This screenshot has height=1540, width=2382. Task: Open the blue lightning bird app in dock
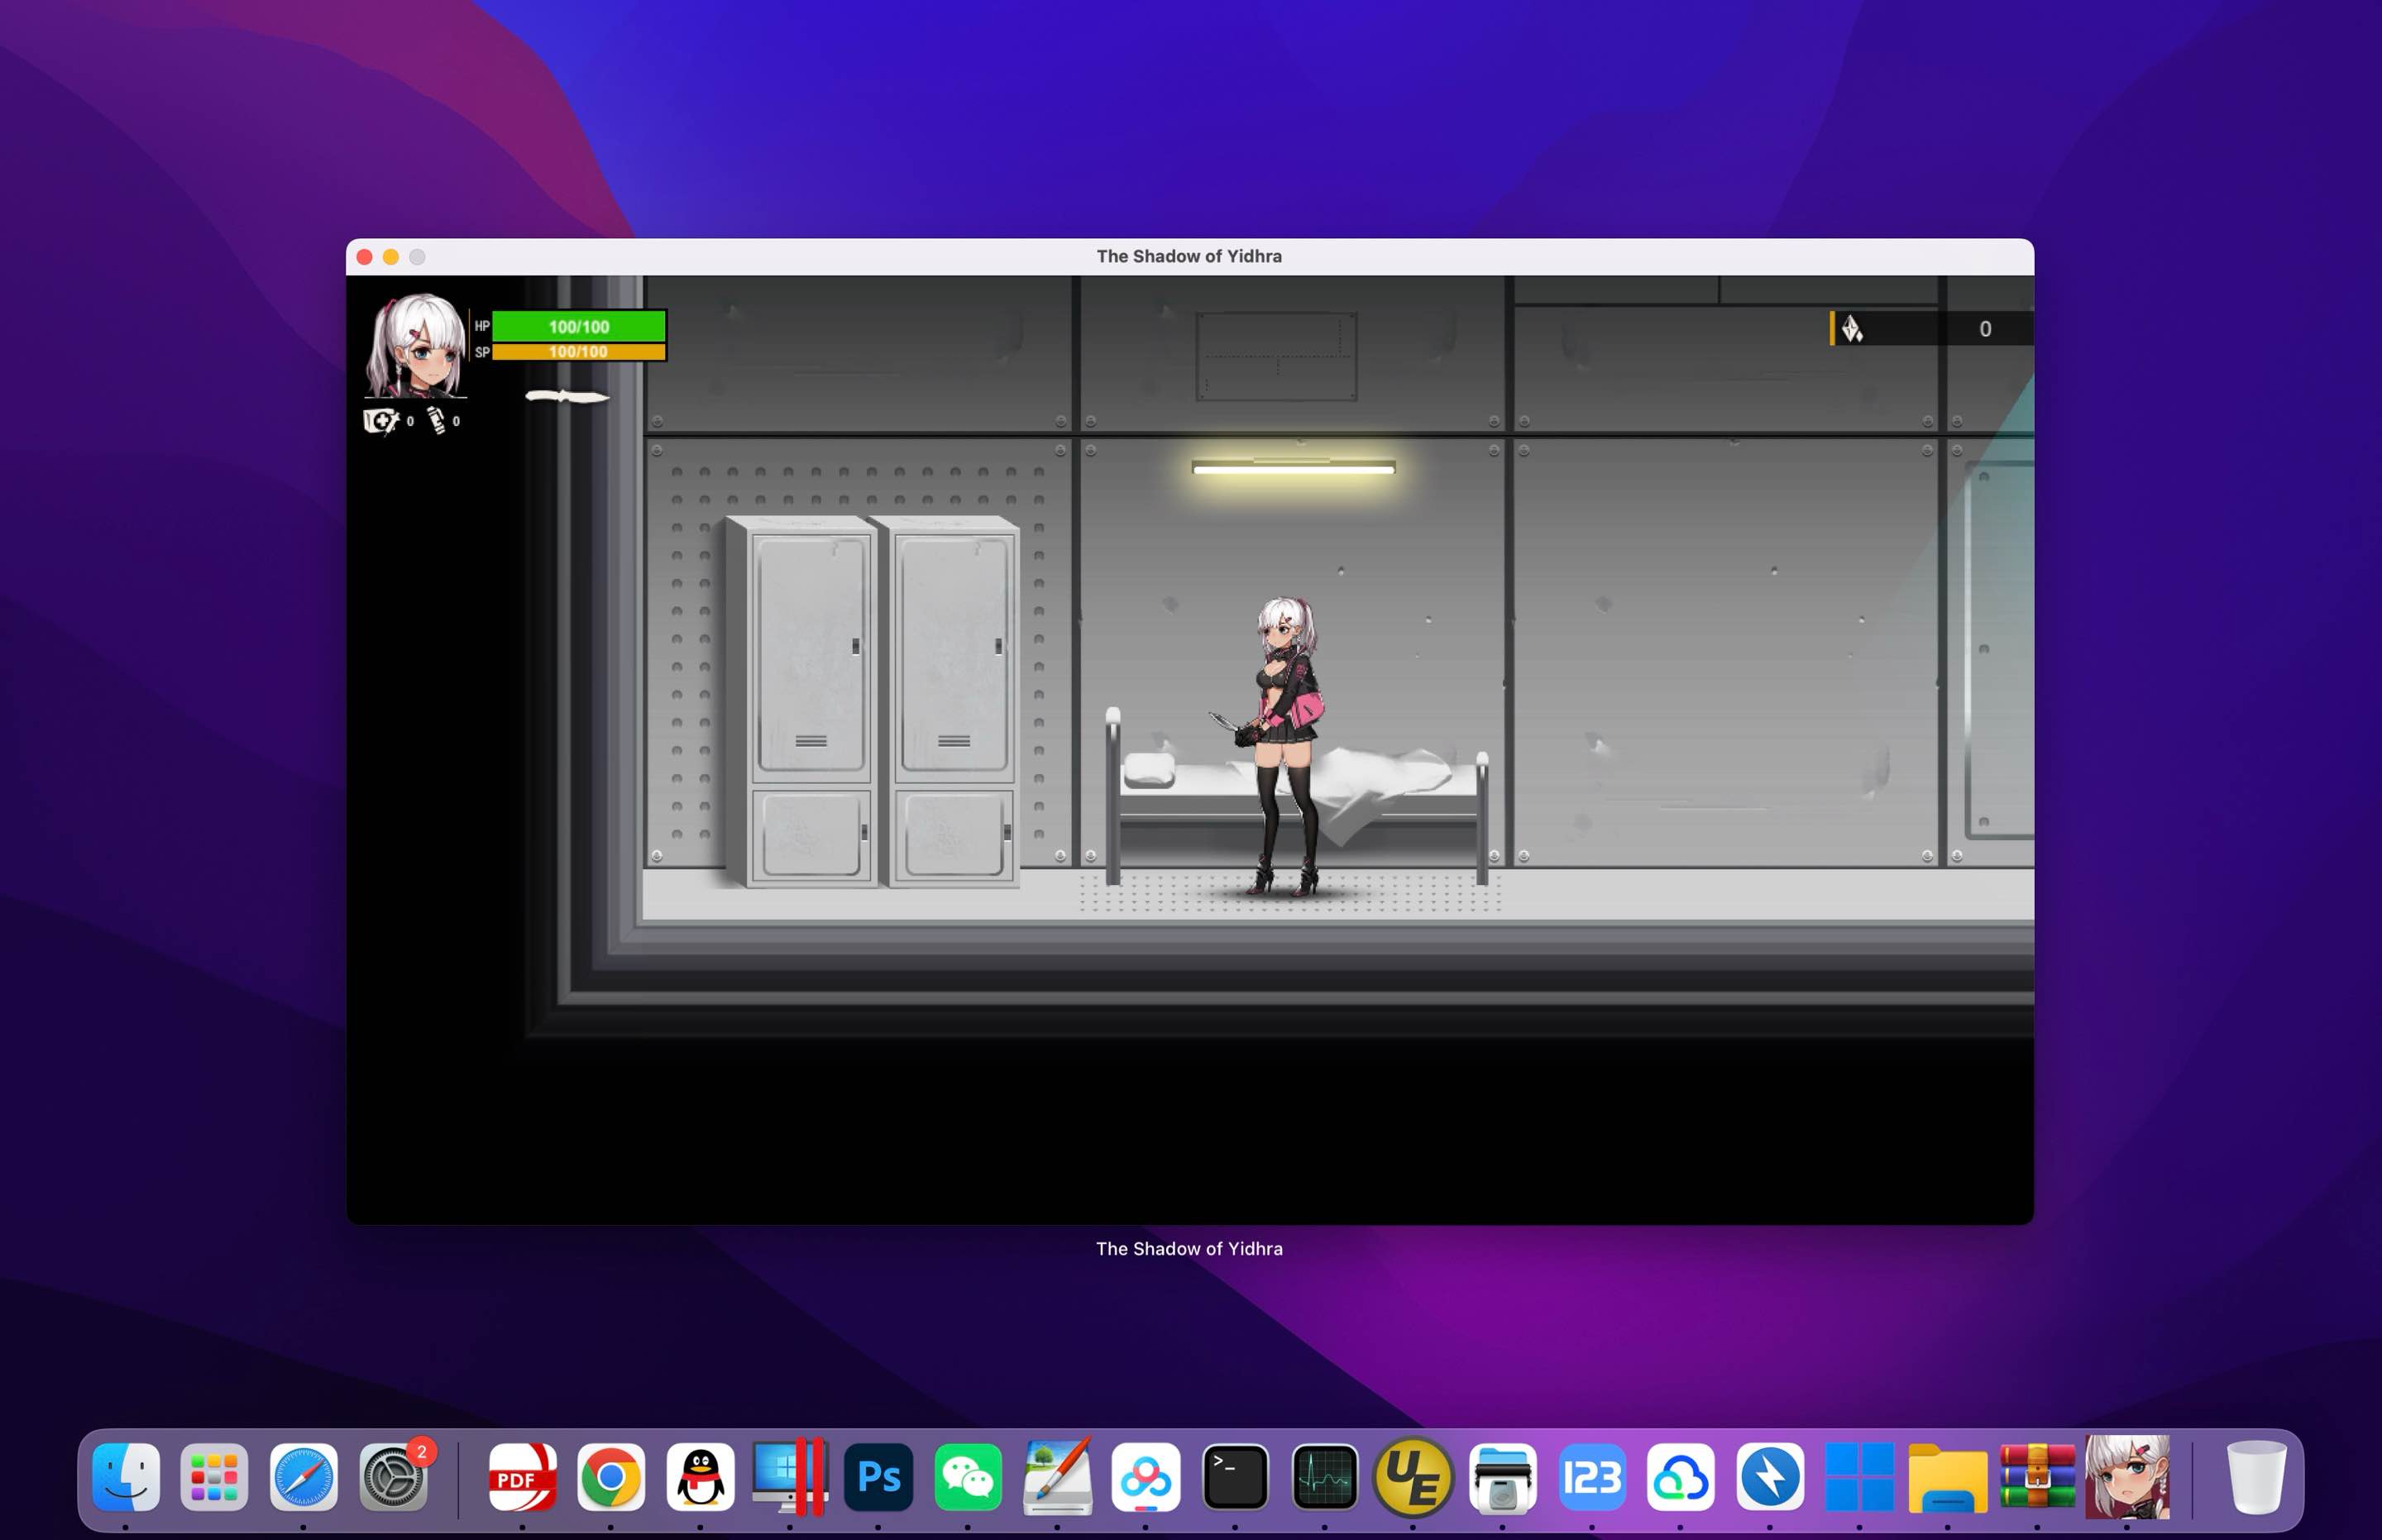[1771, 1476]
